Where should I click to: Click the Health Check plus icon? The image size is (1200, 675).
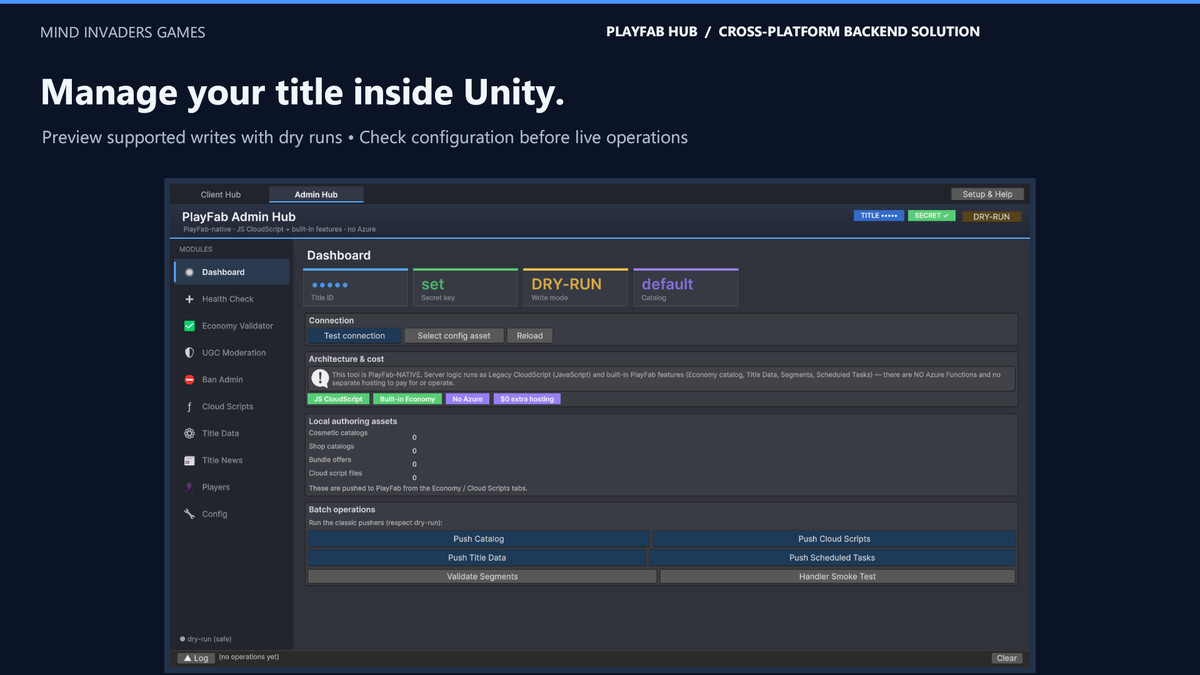coord(190,299)
